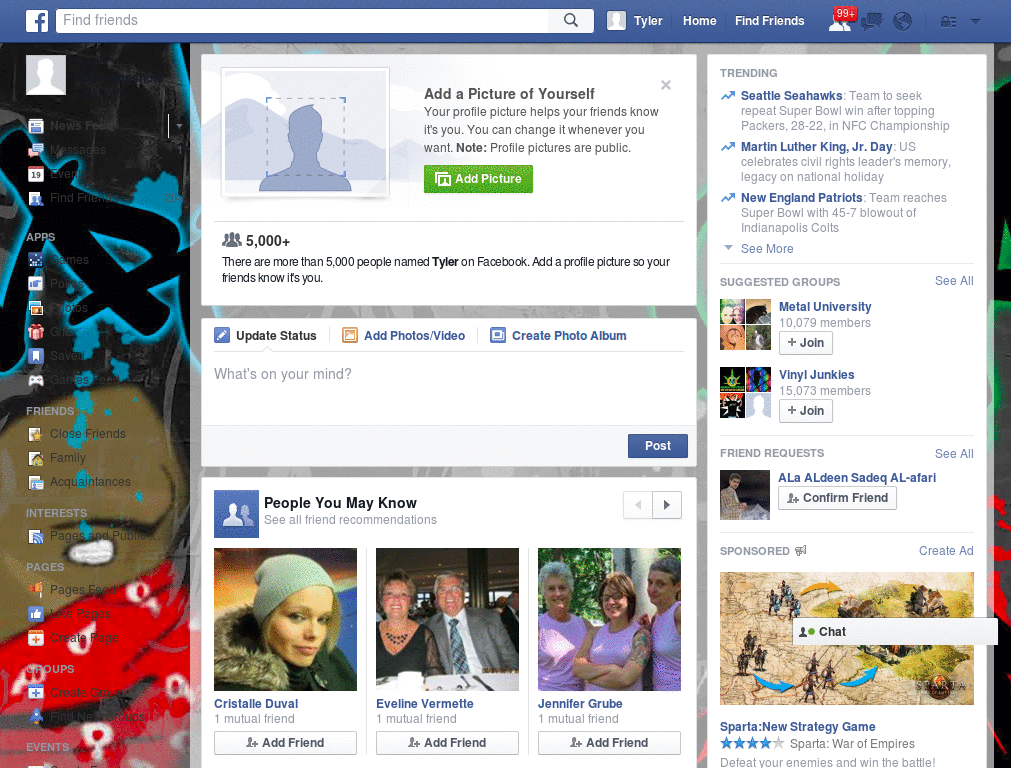The image size is (1024, 768).
Task: Open Seattle Seahawks trending topic
Action: pos(791,96)
